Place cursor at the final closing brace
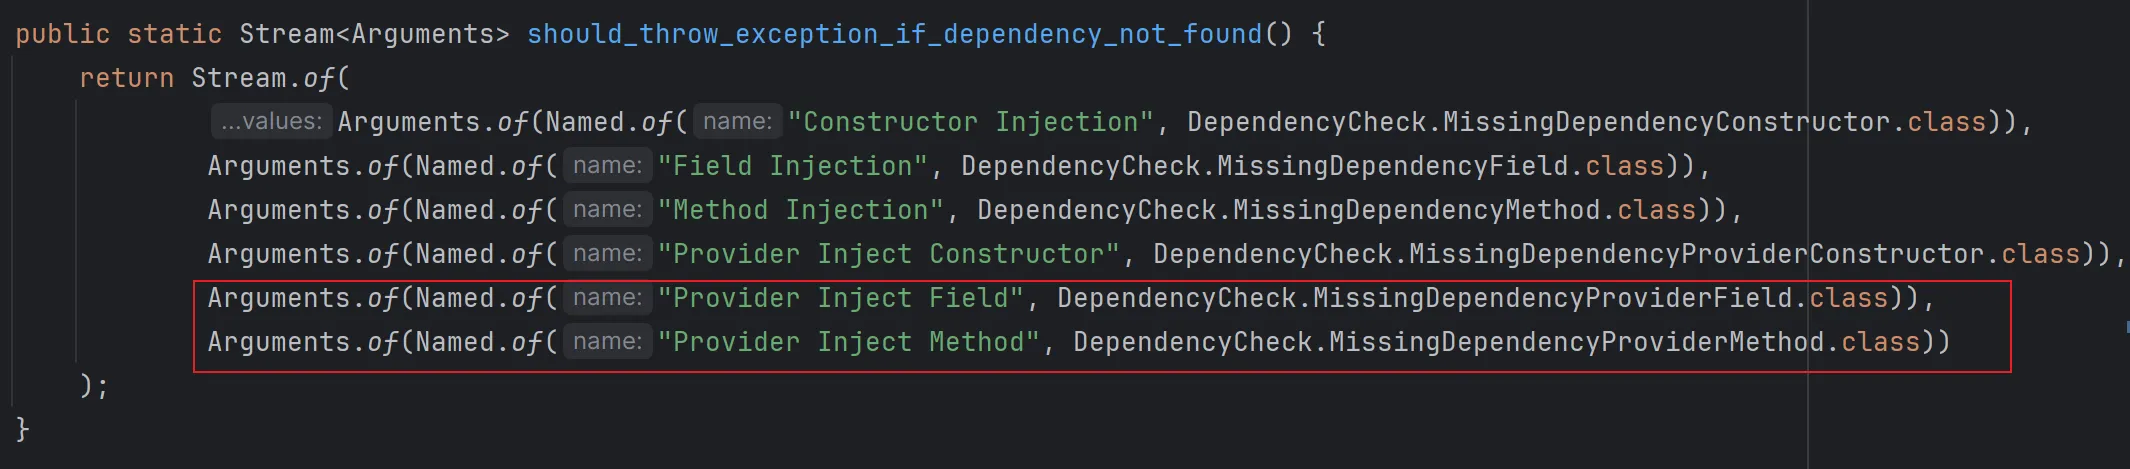Viewport: 2130px width, 469px height. [x=22, y=429]
